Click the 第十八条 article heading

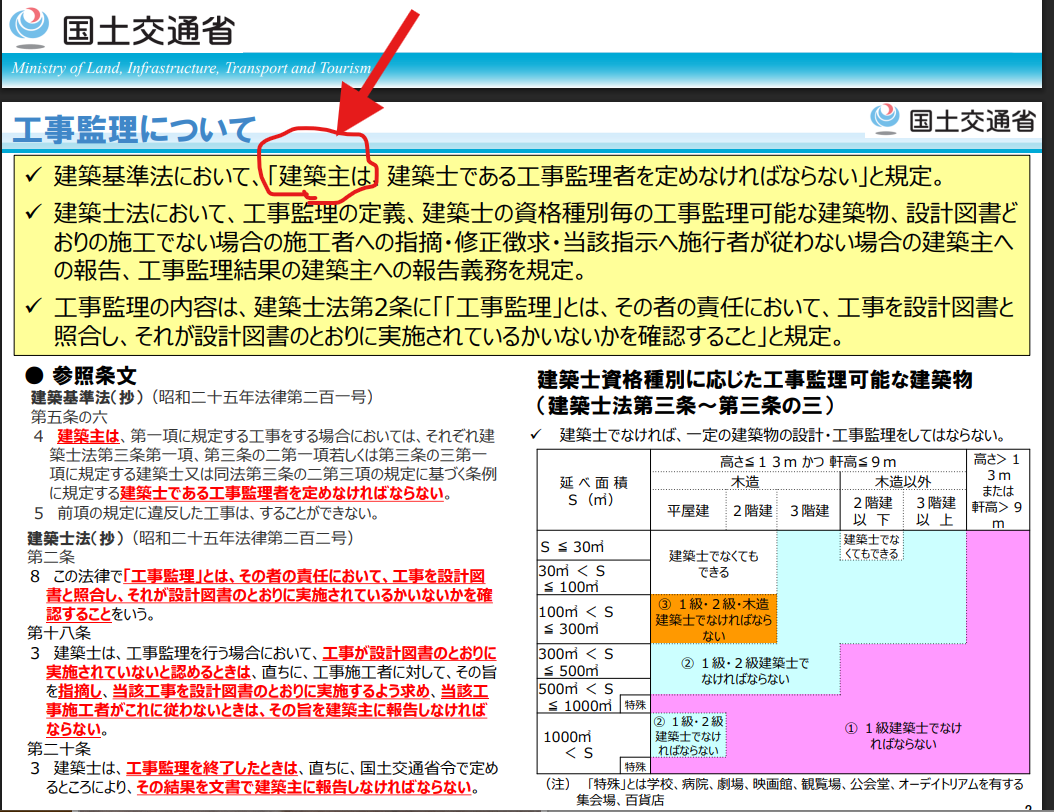click(59, 632)
